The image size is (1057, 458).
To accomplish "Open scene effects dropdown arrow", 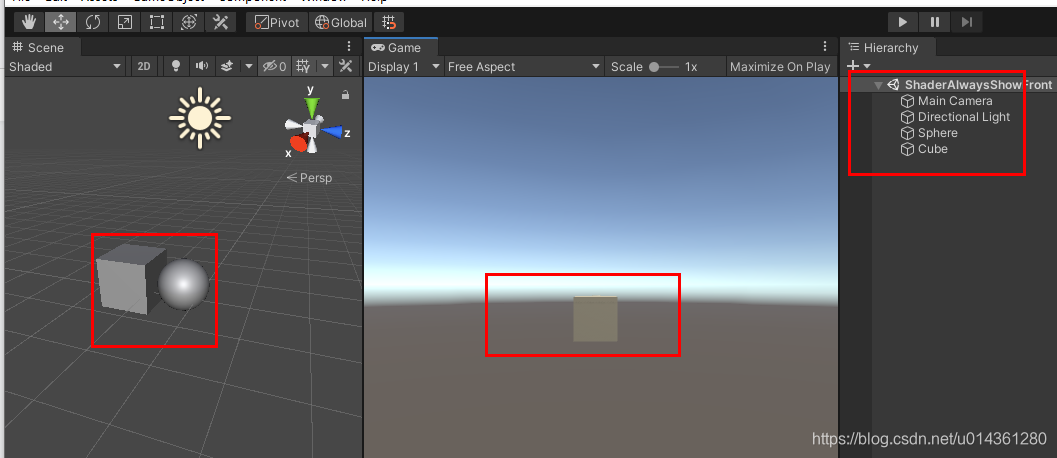I will click(x=249, y=66).
